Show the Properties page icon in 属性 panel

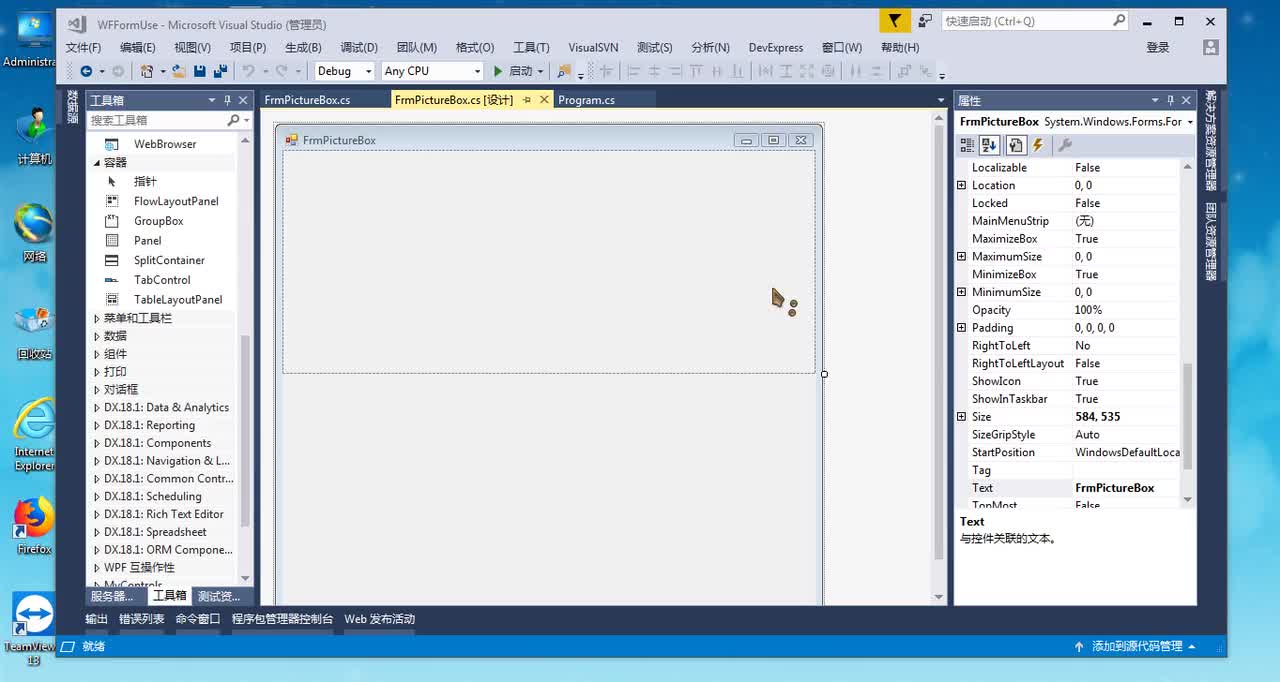tap(1015, 145)
